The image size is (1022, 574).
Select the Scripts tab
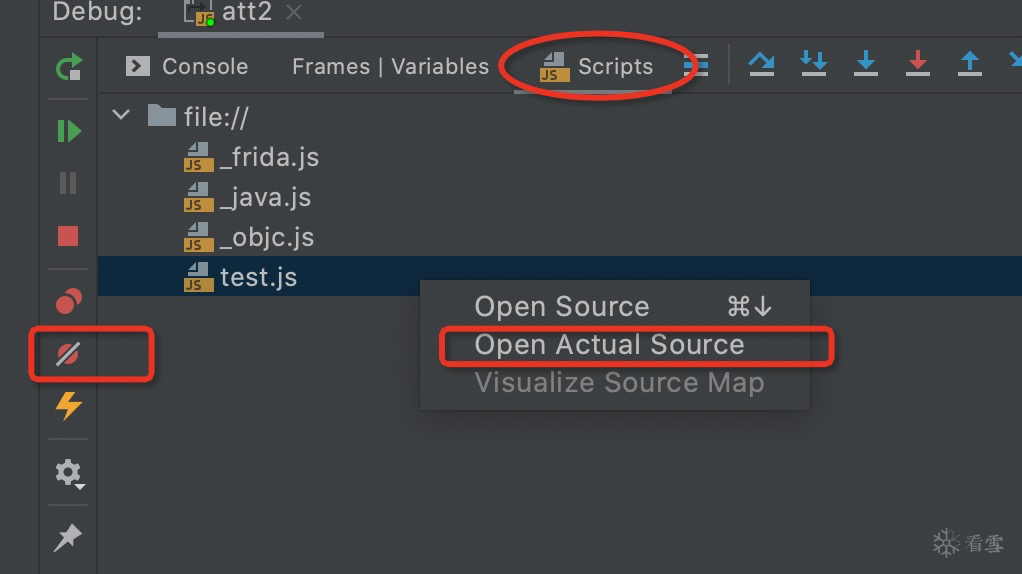596,67
